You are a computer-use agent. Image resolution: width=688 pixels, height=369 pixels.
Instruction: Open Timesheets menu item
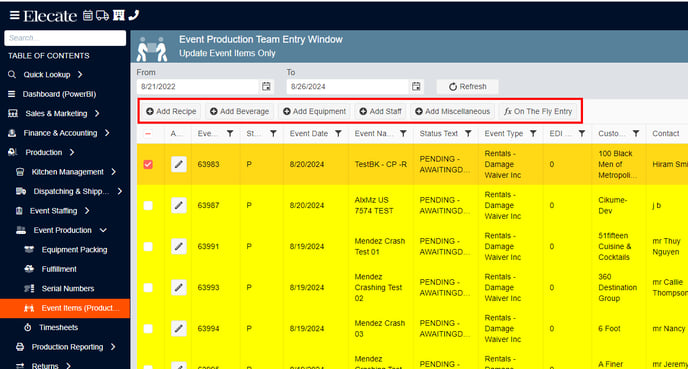[x=58, y=328]
